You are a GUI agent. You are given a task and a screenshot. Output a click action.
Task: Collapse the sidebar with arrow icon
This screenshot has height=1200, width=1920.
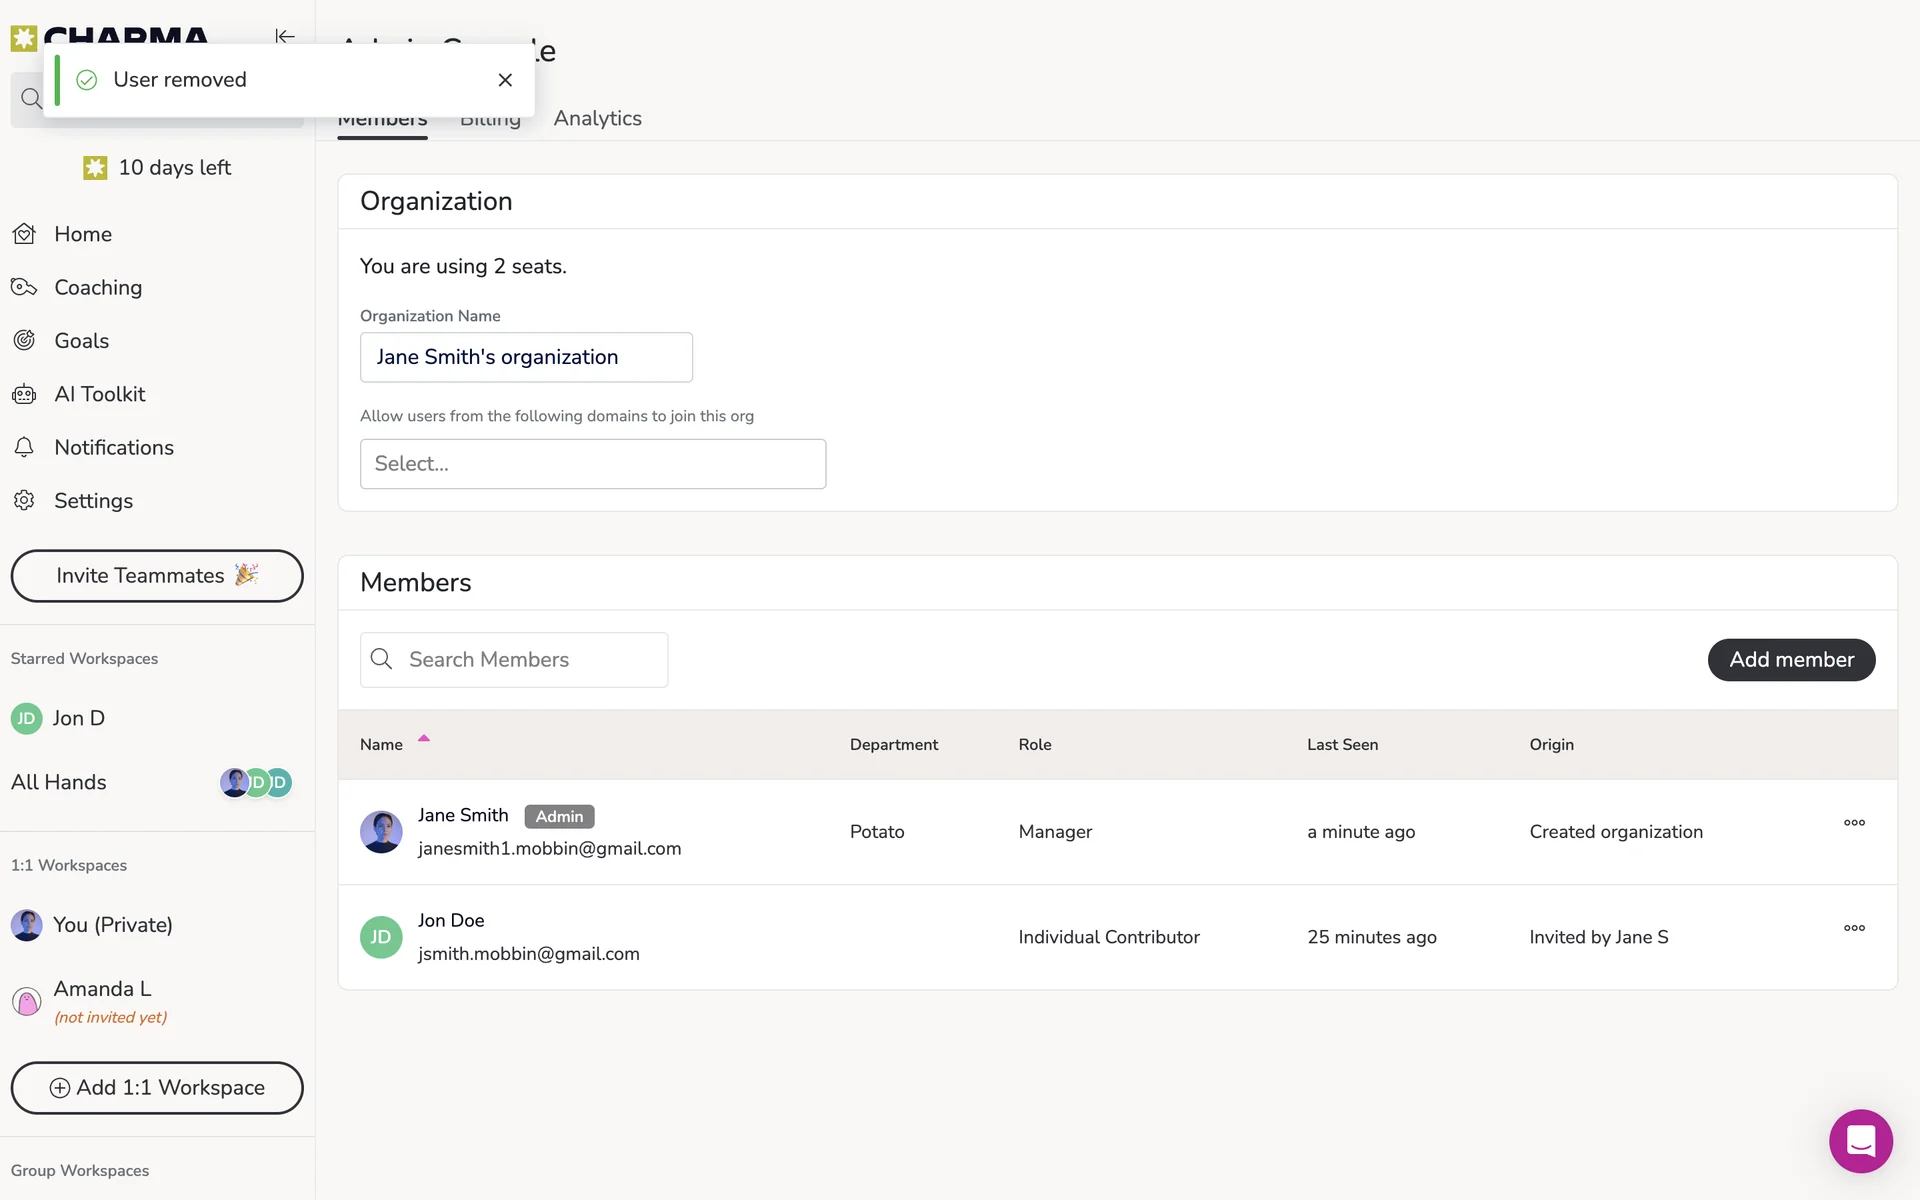tap(285, 36)
